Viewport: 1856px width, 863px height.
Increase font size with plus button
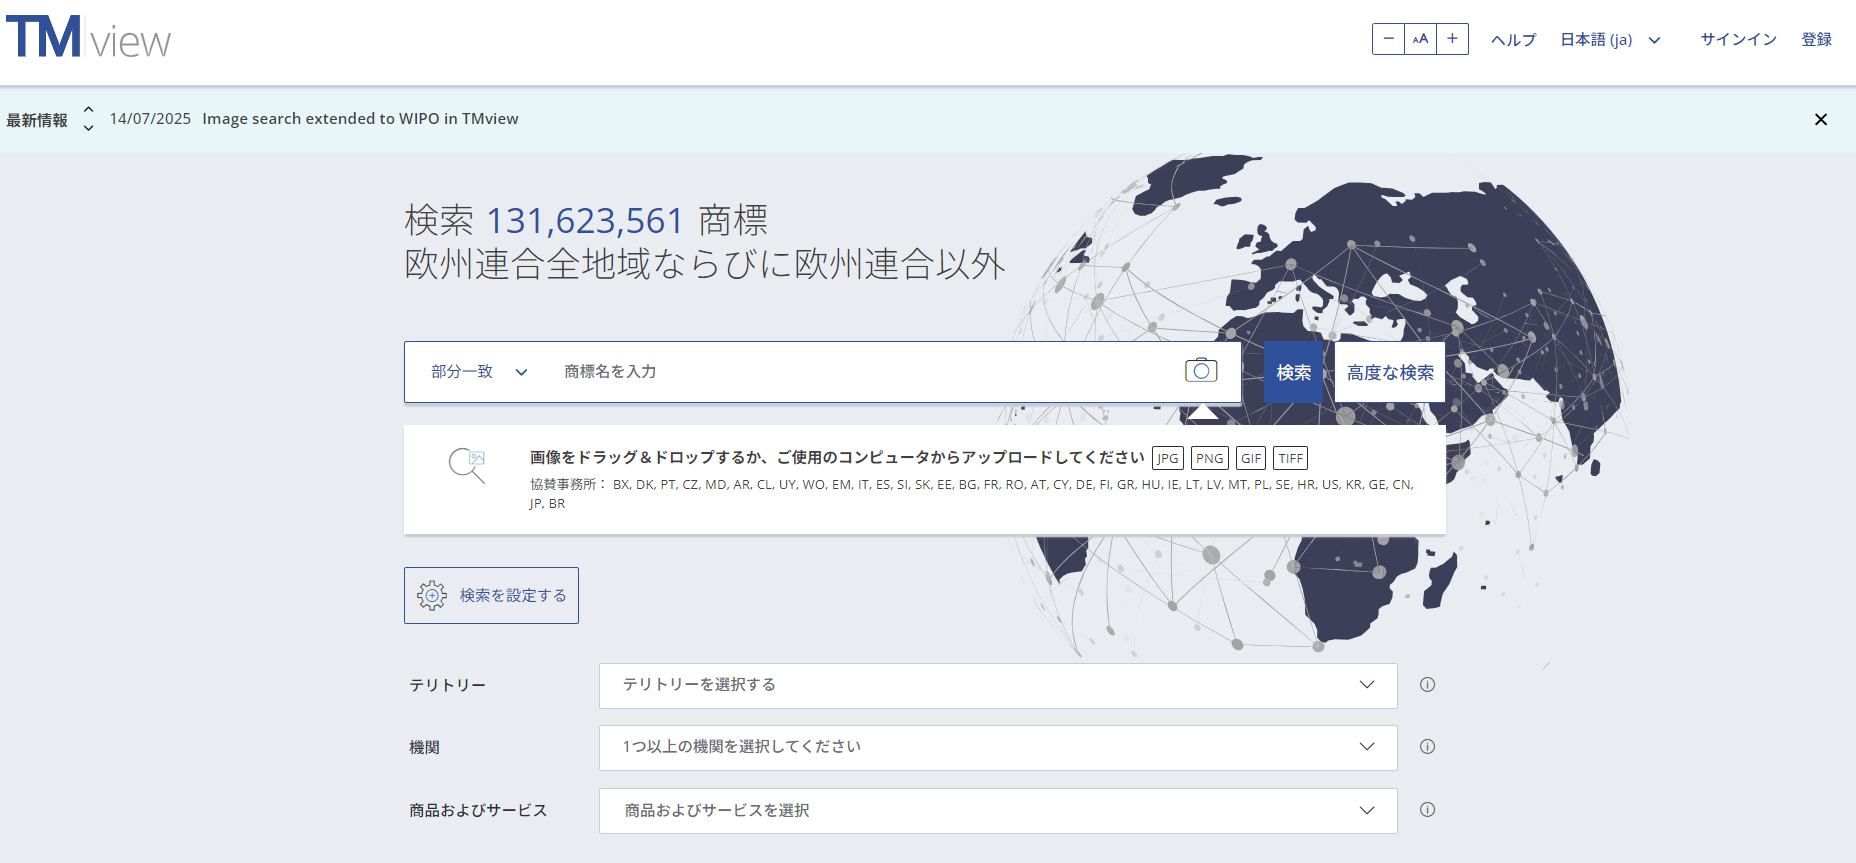[x=1453, y=39]
